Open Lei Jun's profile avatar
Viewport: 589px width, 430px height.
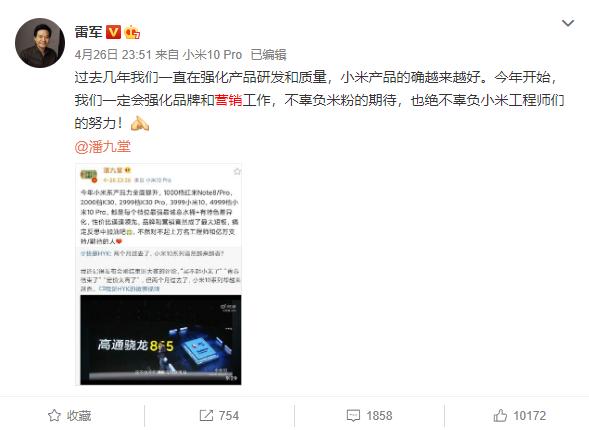[x=40, y=43]
